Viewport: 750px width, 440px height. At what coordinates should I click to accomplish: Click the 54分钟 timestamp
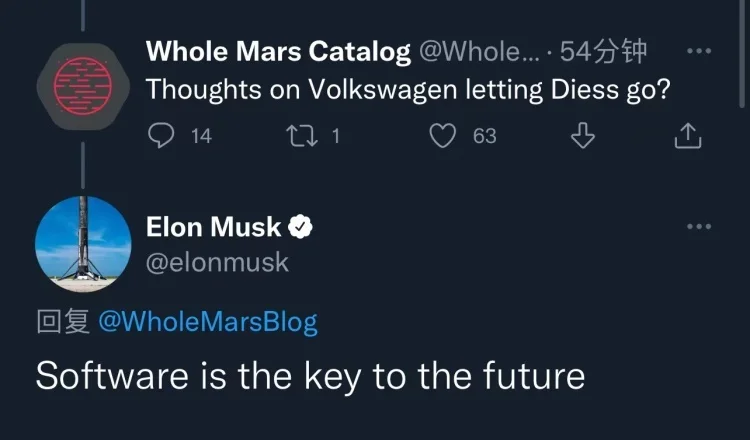(x=604, y=51)
